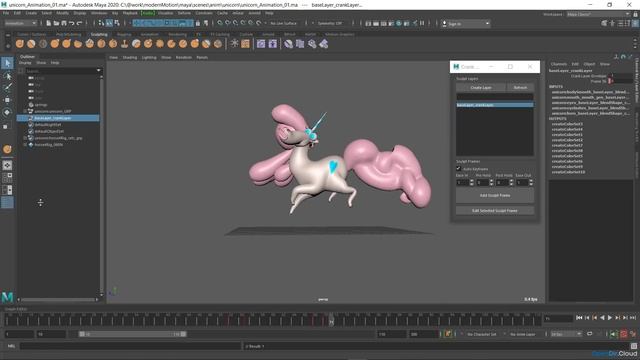Go to the start of the playback range
Viewport: 640px width, 360px height.
pos(579,318)
